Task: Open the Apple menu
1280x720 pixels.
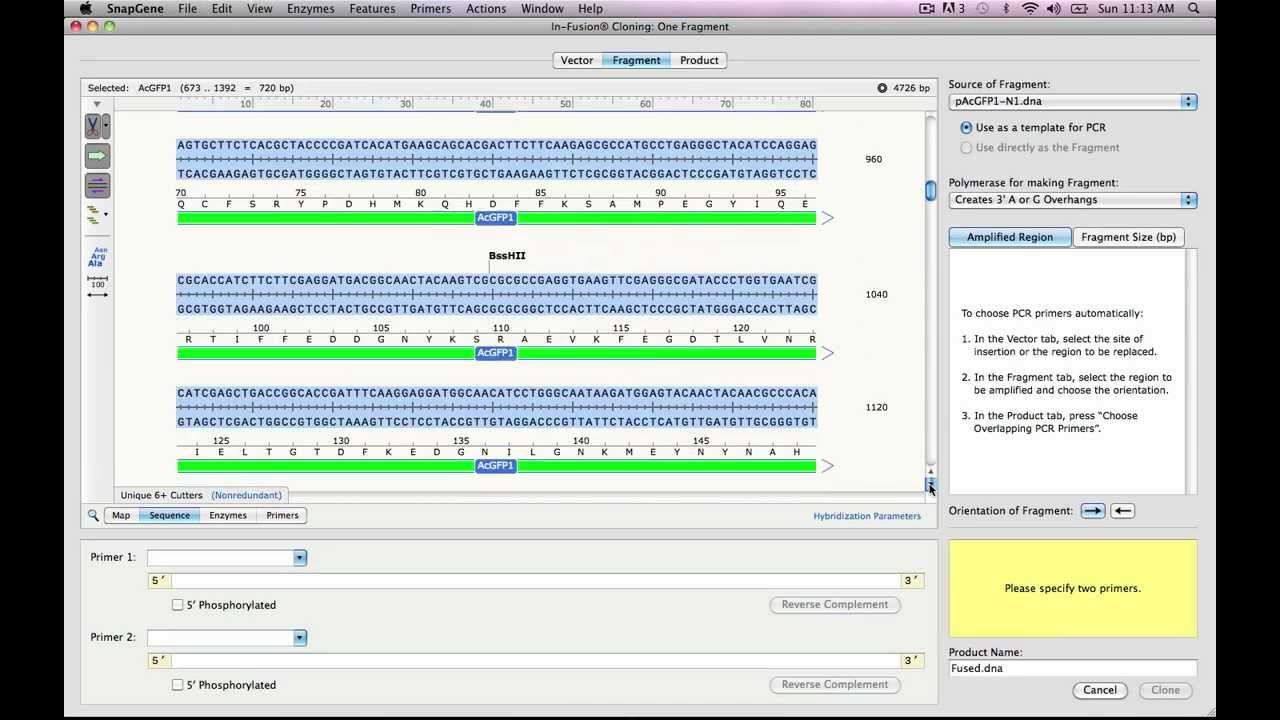Action: [x=85, y=8]
